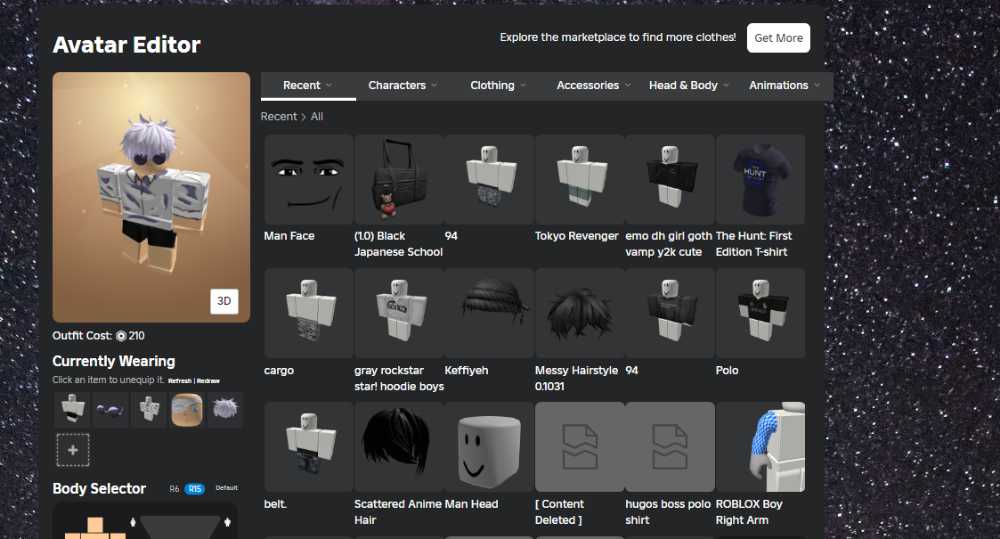Click the Get More button
The image size is (1000, 539).
point(778,38)
